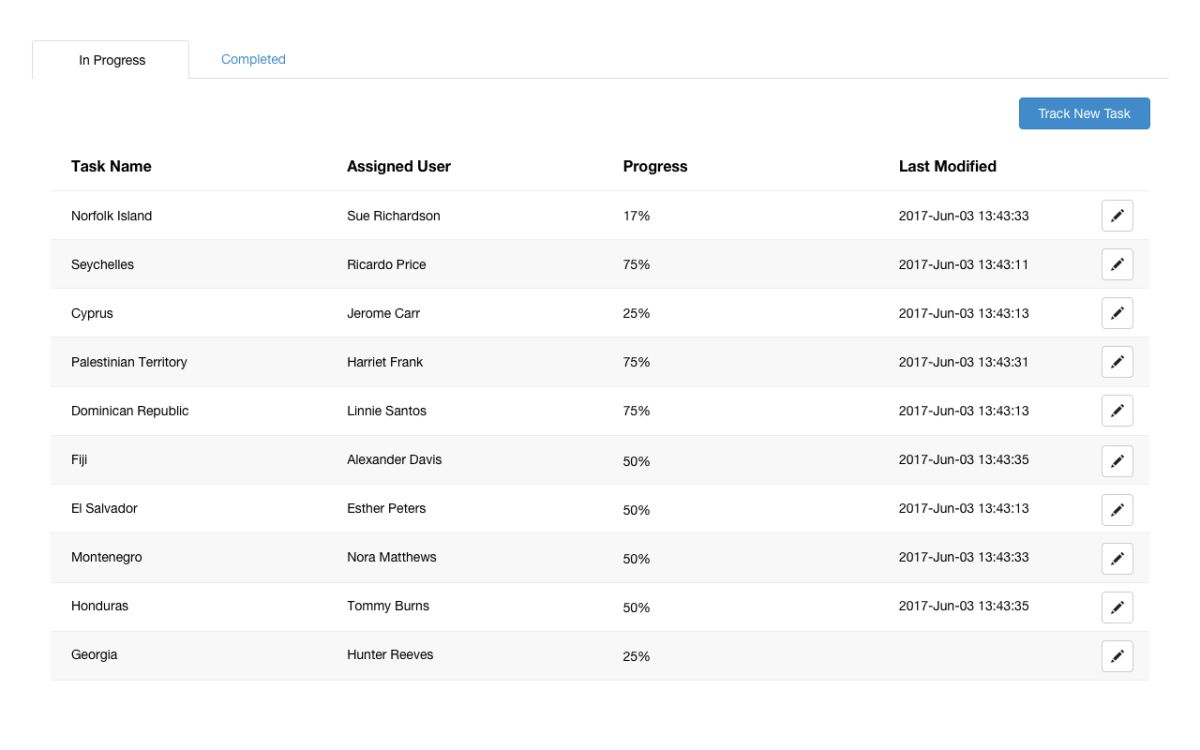Click the Georgia task name
The height and width of the screenshot is (750, 1200).
[x=94, y=655]
